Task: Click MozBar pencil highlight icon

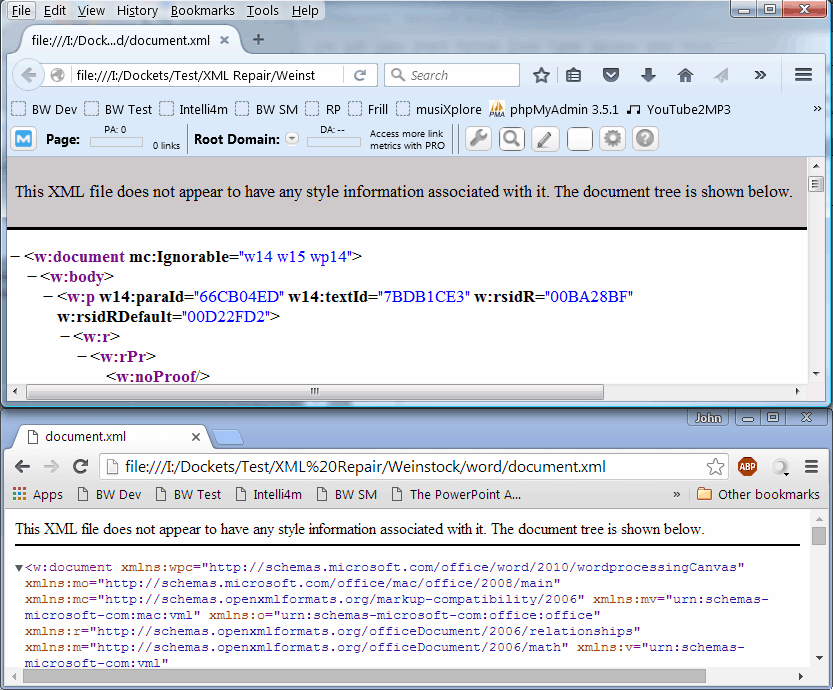Action: tap(545, 139)
